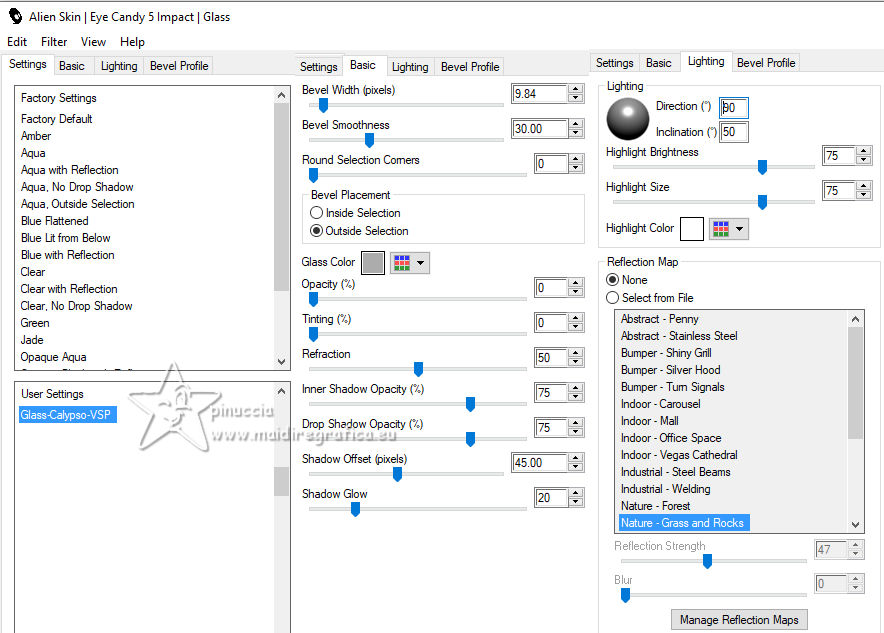Click the Bevel Smoothness slider handle
884x633 pixels.
click(369, 140)
